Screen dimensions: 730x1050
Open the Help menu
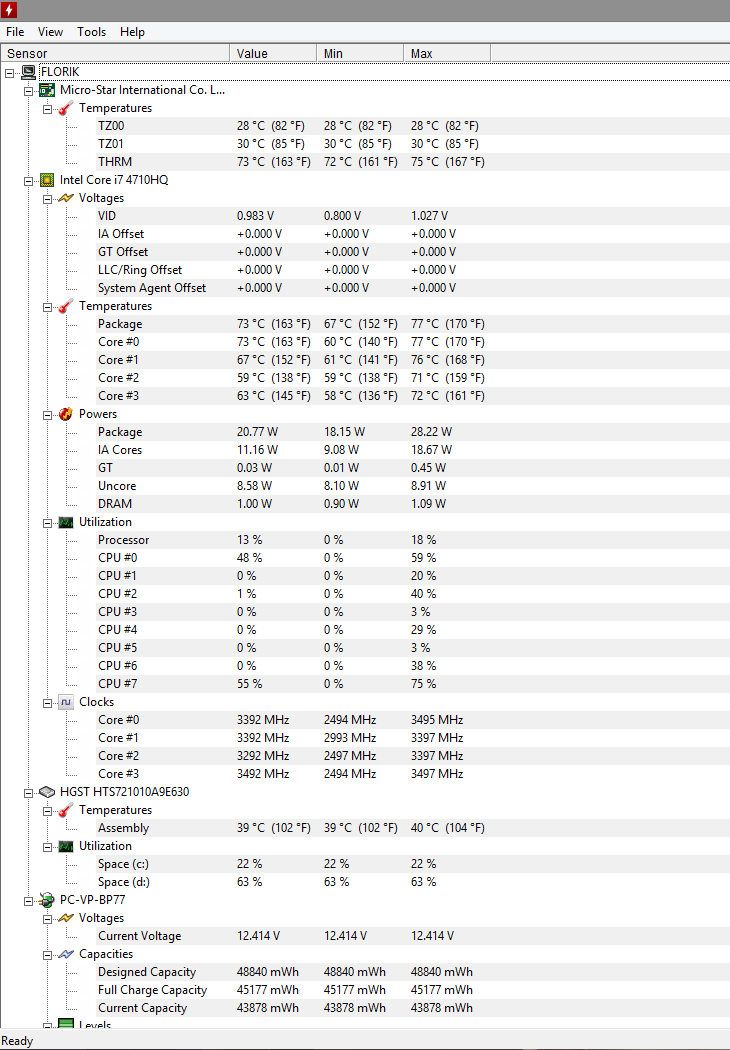pyautogui.click(x=132, y=32)
